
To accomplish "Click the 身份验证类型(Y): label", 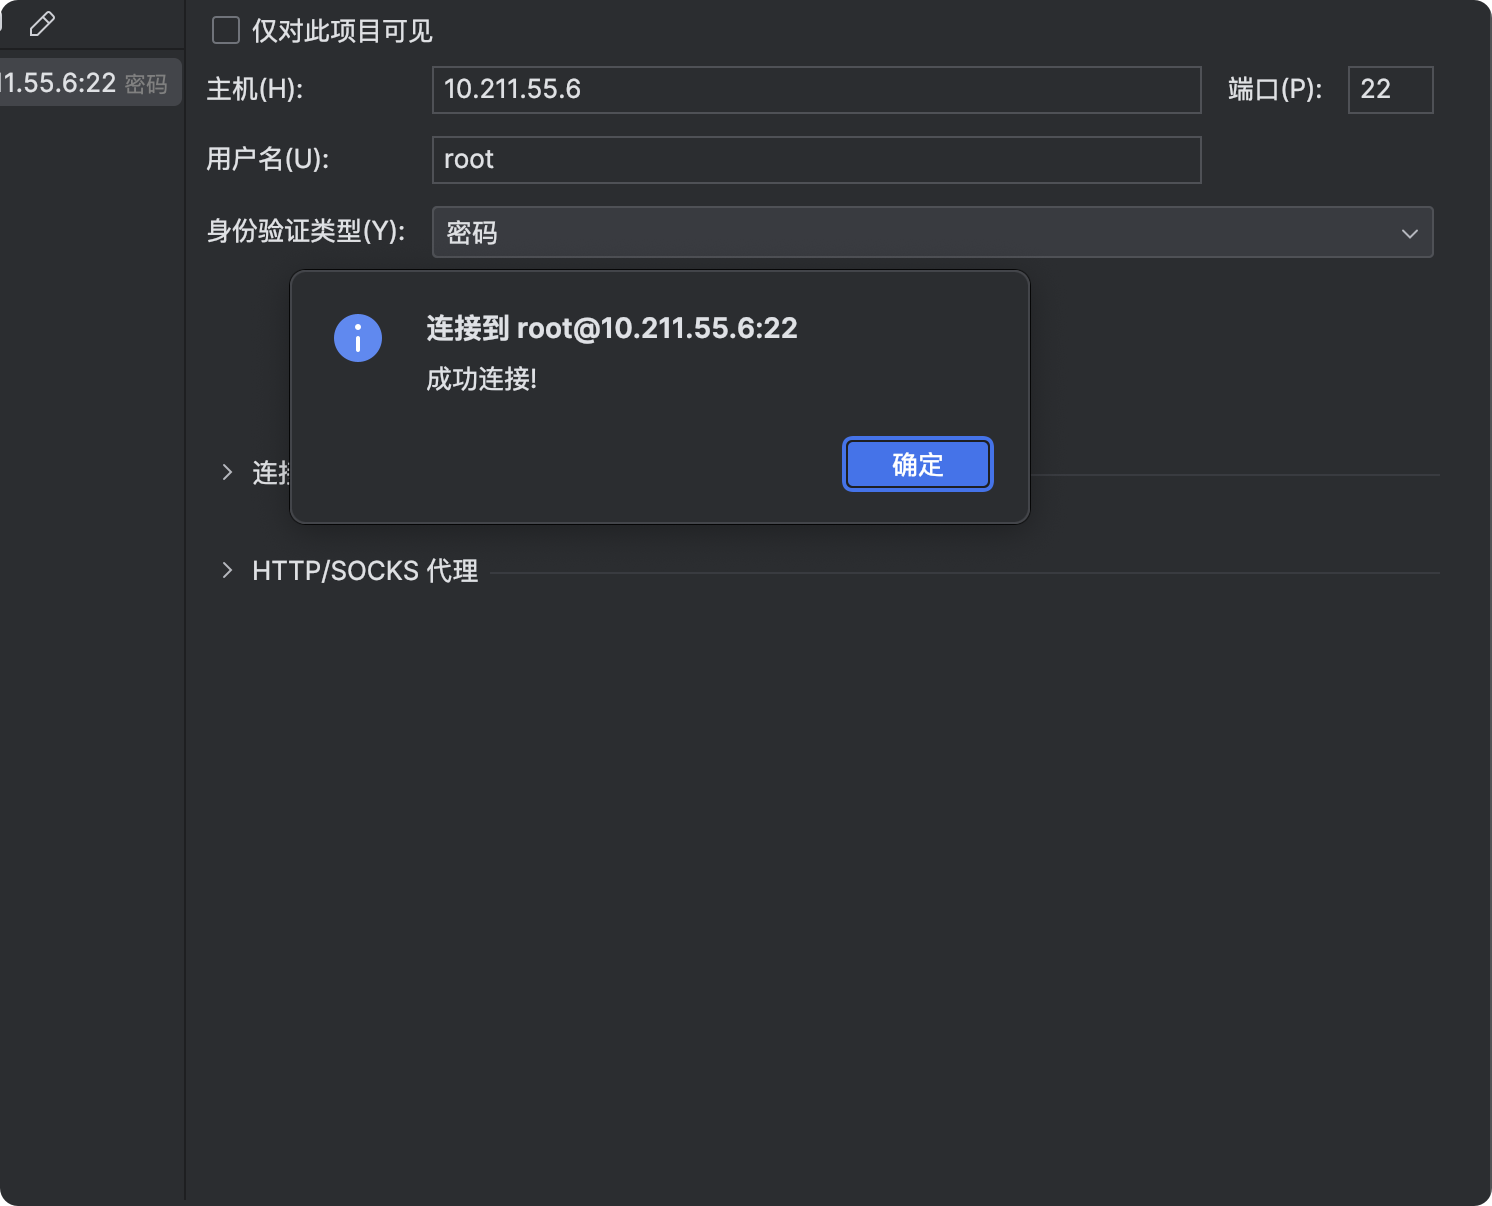I will (306, 232).
